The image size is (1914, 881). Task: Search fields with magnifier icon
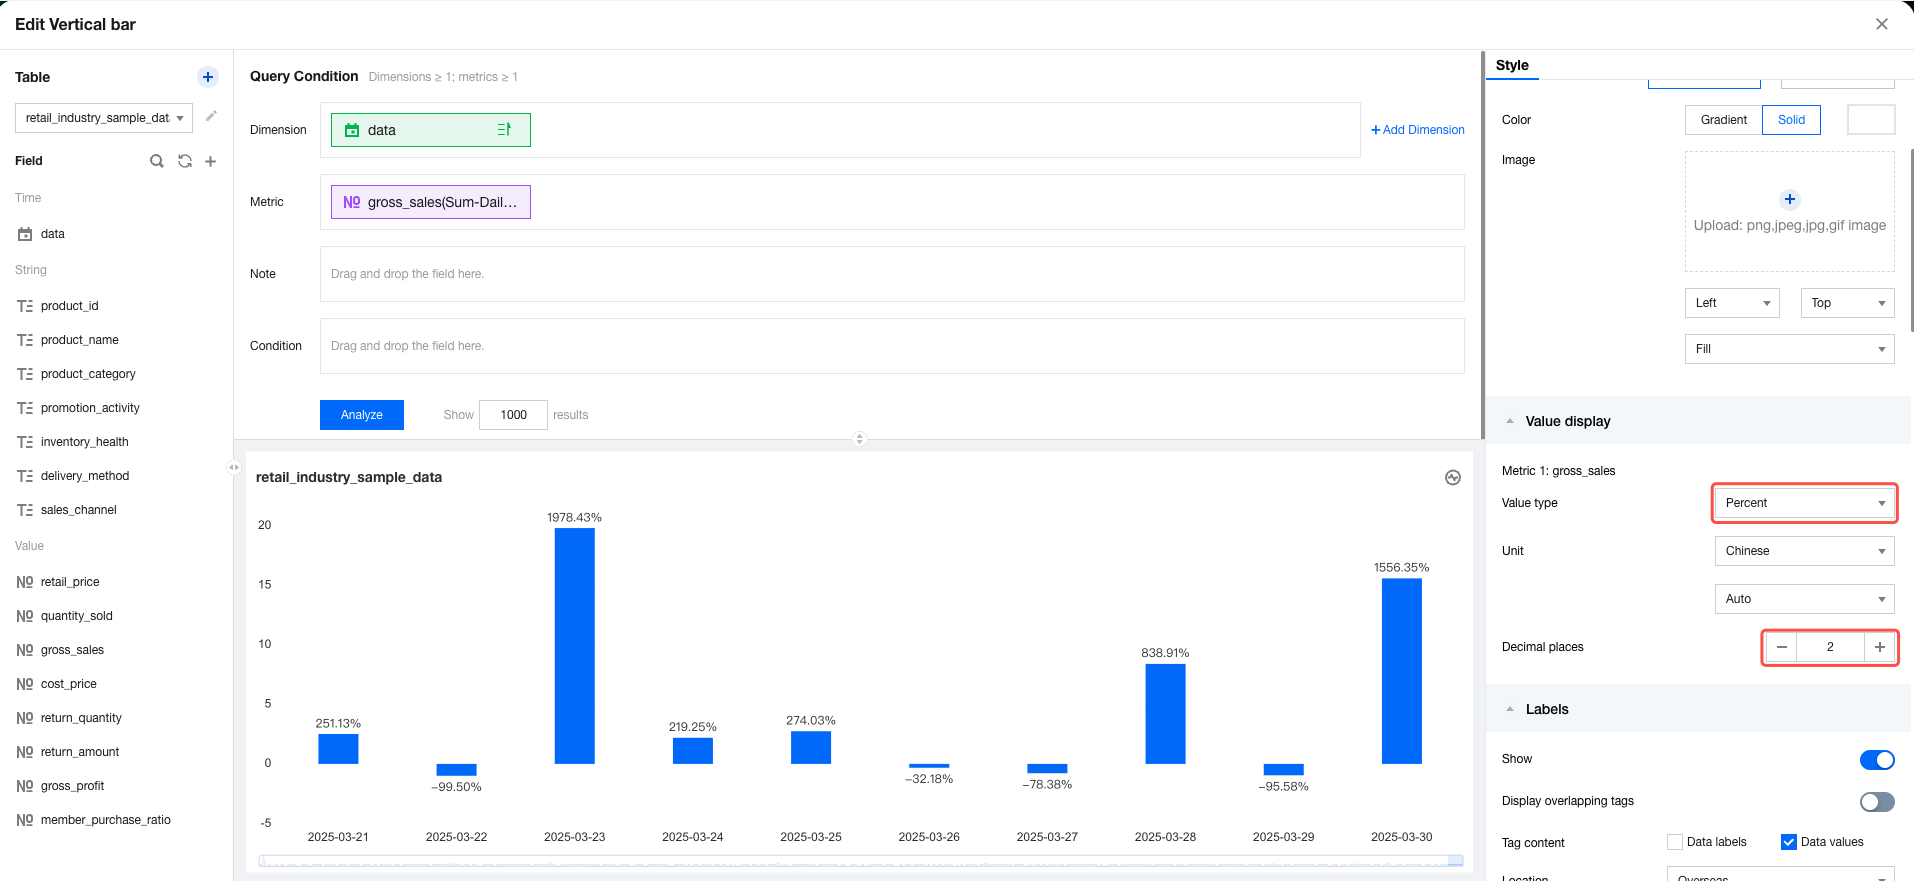(x=157, y=161)
